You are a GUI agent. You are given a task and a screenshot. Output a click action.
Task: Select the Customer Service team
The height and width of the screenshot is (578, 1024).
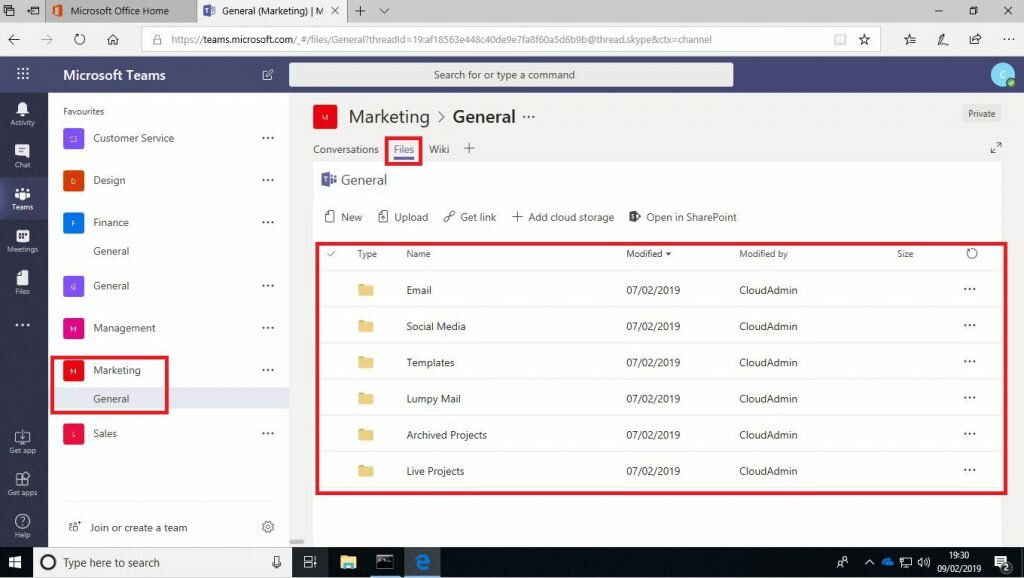pyautogui.click(x=133, y=138)
